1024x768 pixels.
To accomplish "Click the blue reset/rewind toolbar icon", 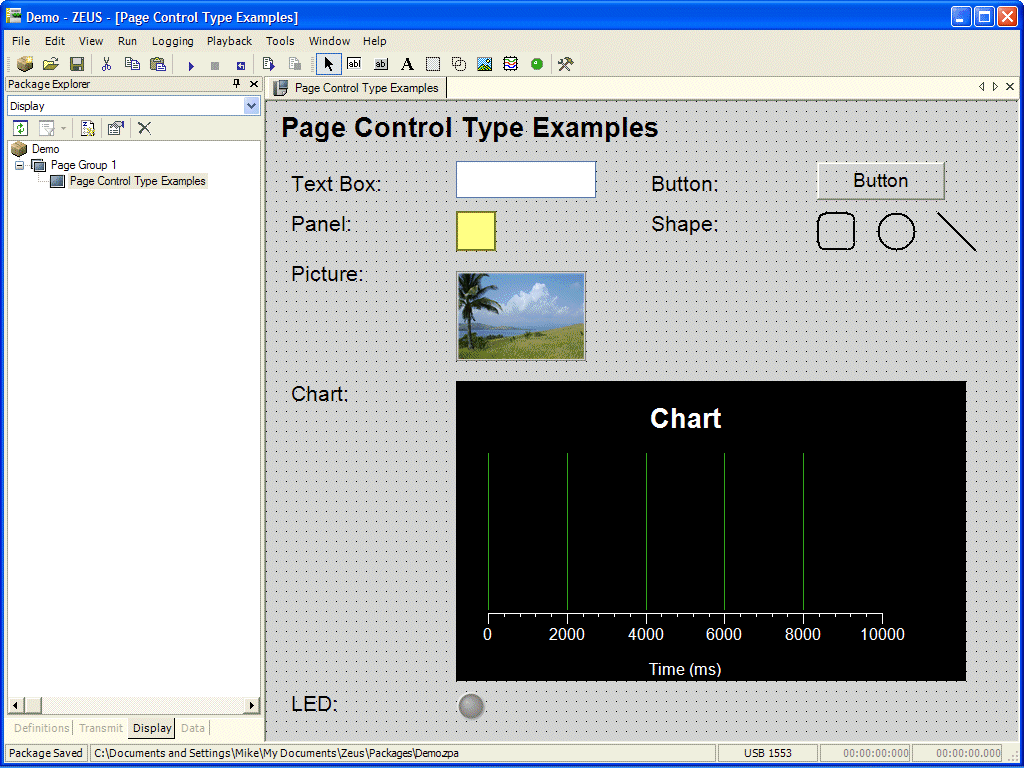I will pos(240,66).
